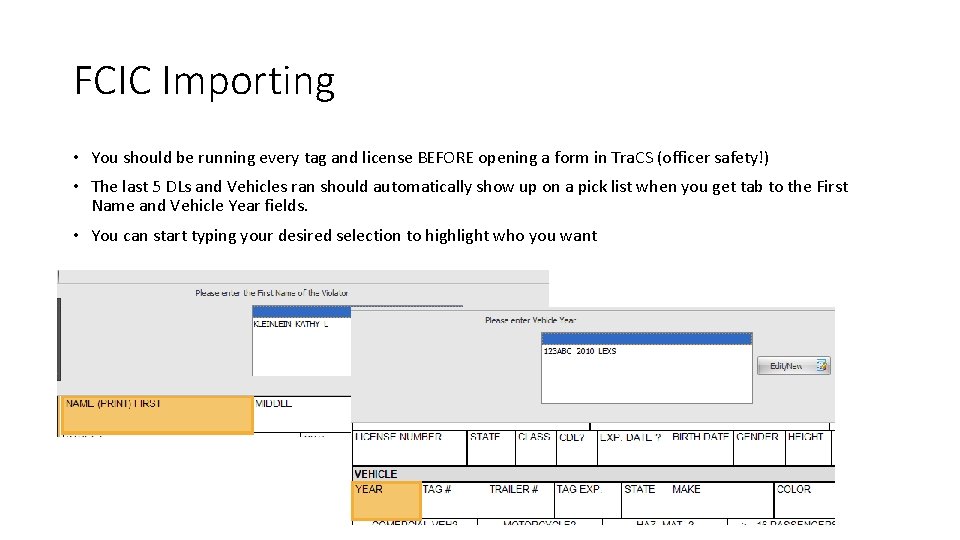Click the icon on the Edit/New button
This screenshot has width=960, height=540.
coord(821,366)
